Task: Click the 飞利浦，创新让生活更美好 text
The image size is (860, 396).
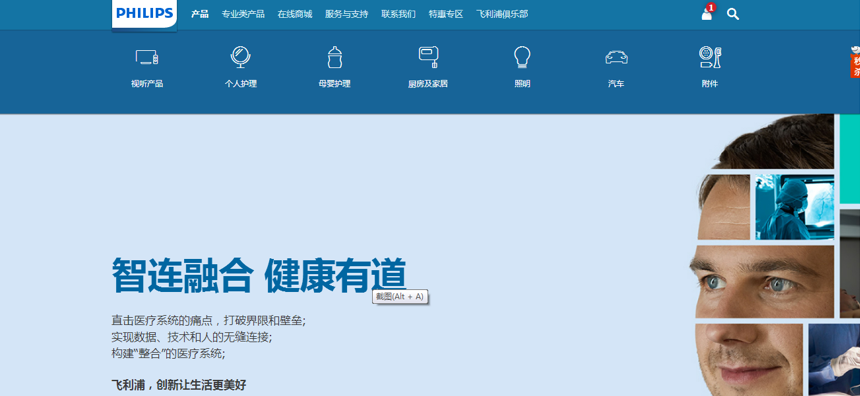Action: click(179, 384)
